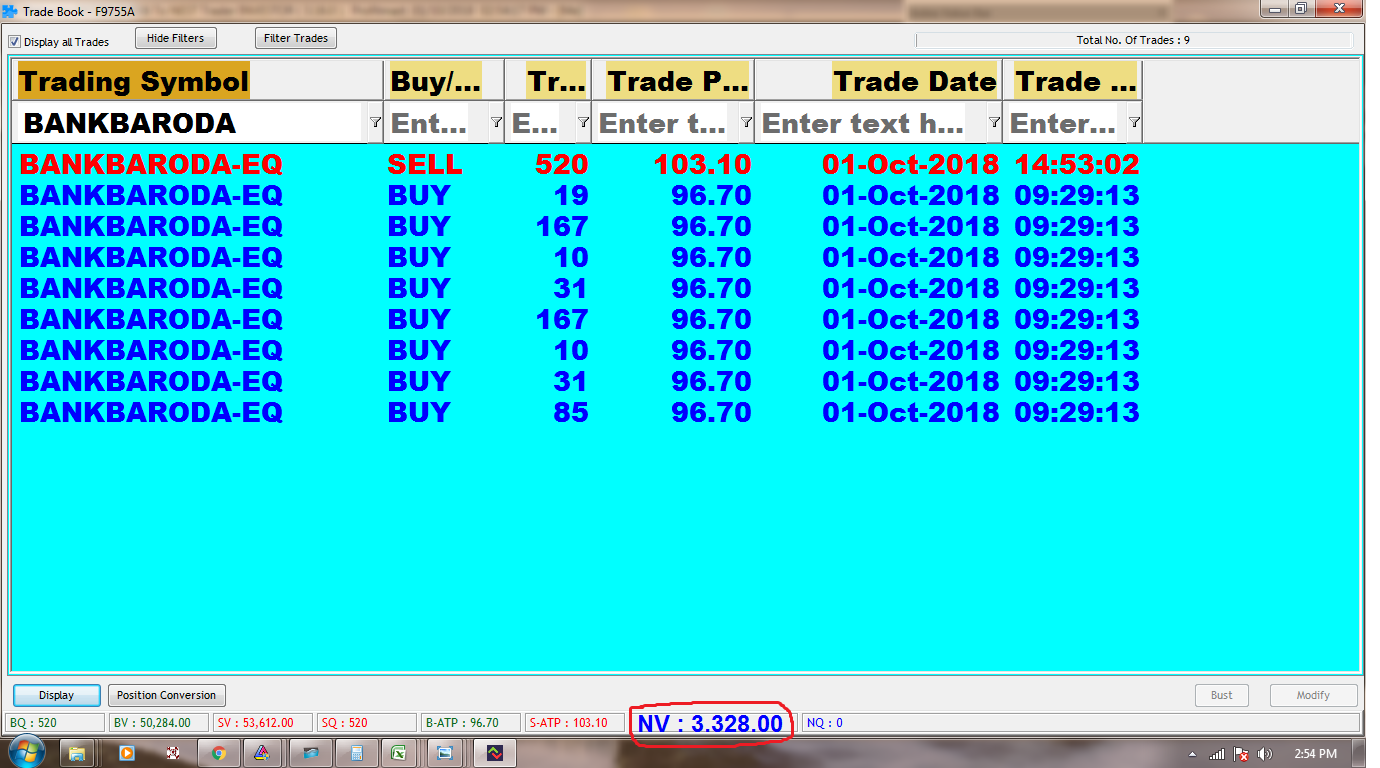Click the BV : 50,284.00 status field

tap(159, 722)
